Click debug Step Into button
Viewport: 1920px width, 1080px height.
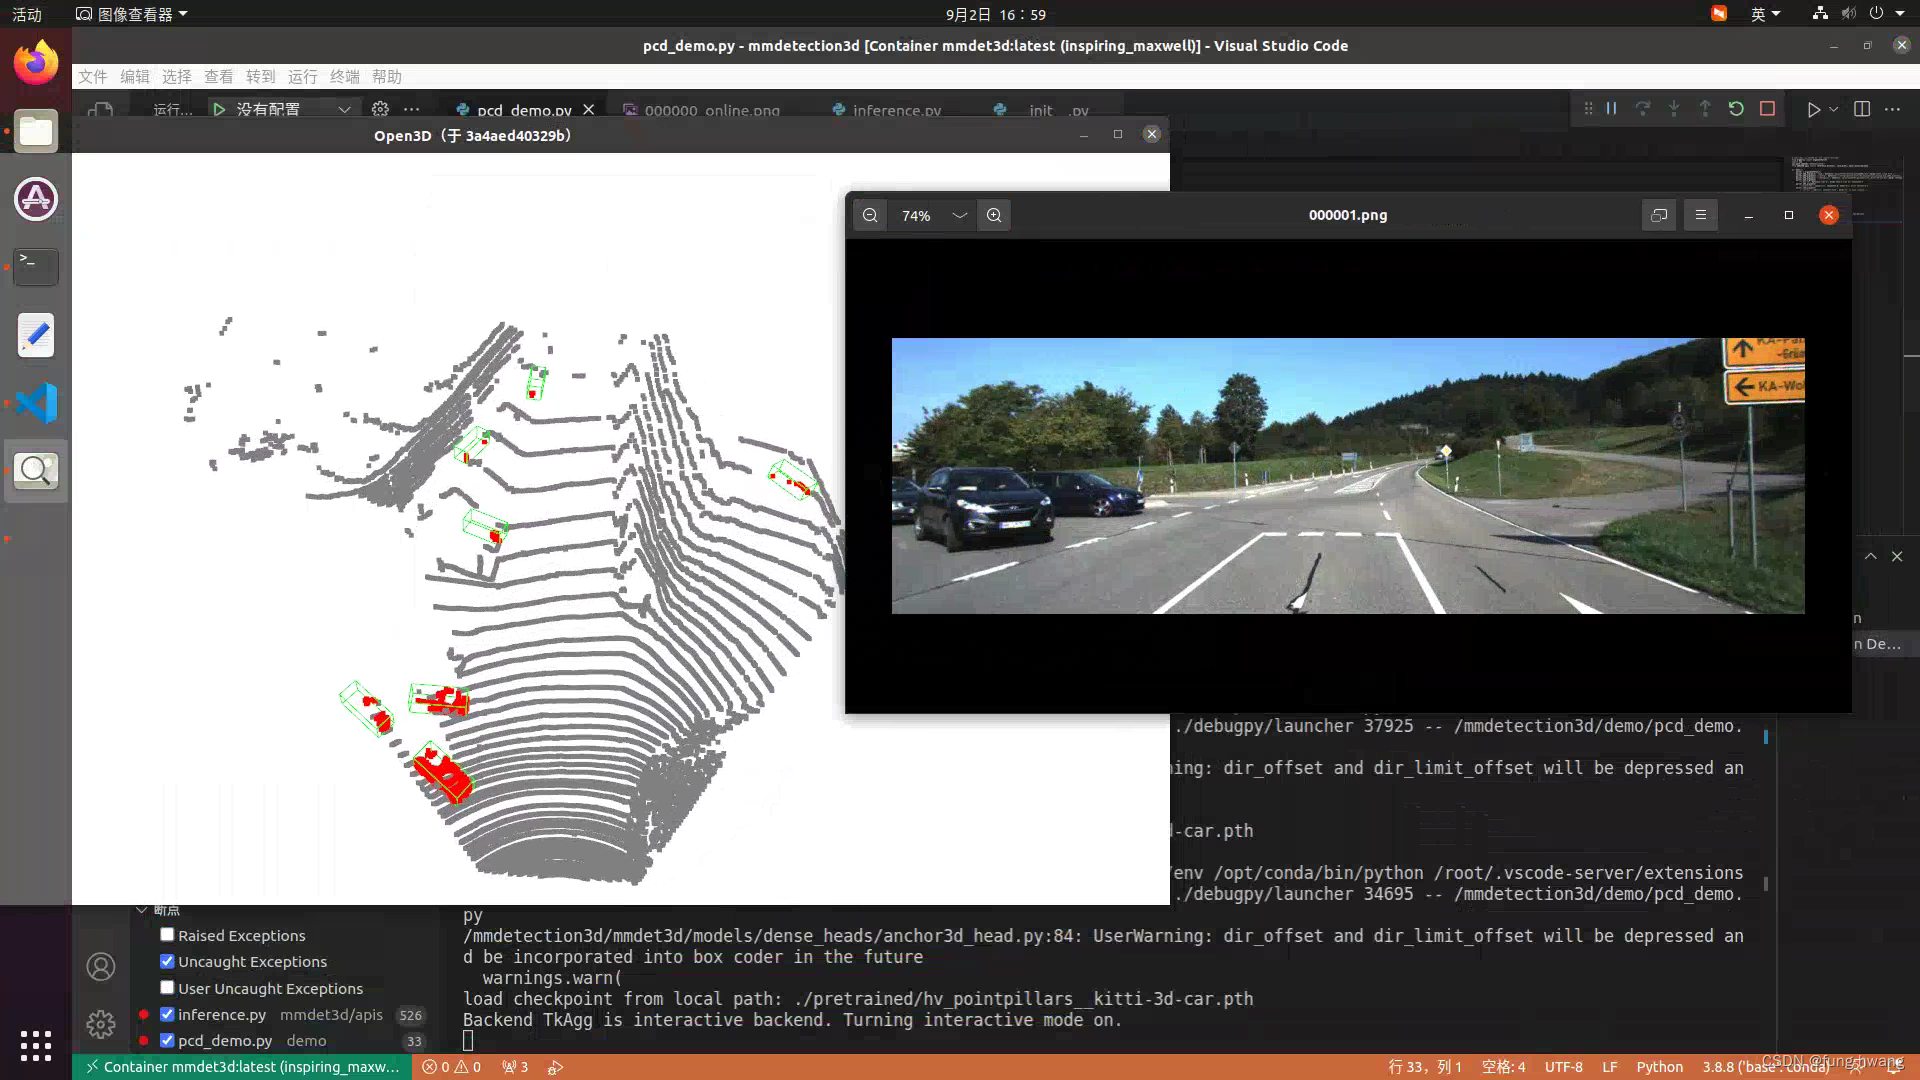point(1674,109)
